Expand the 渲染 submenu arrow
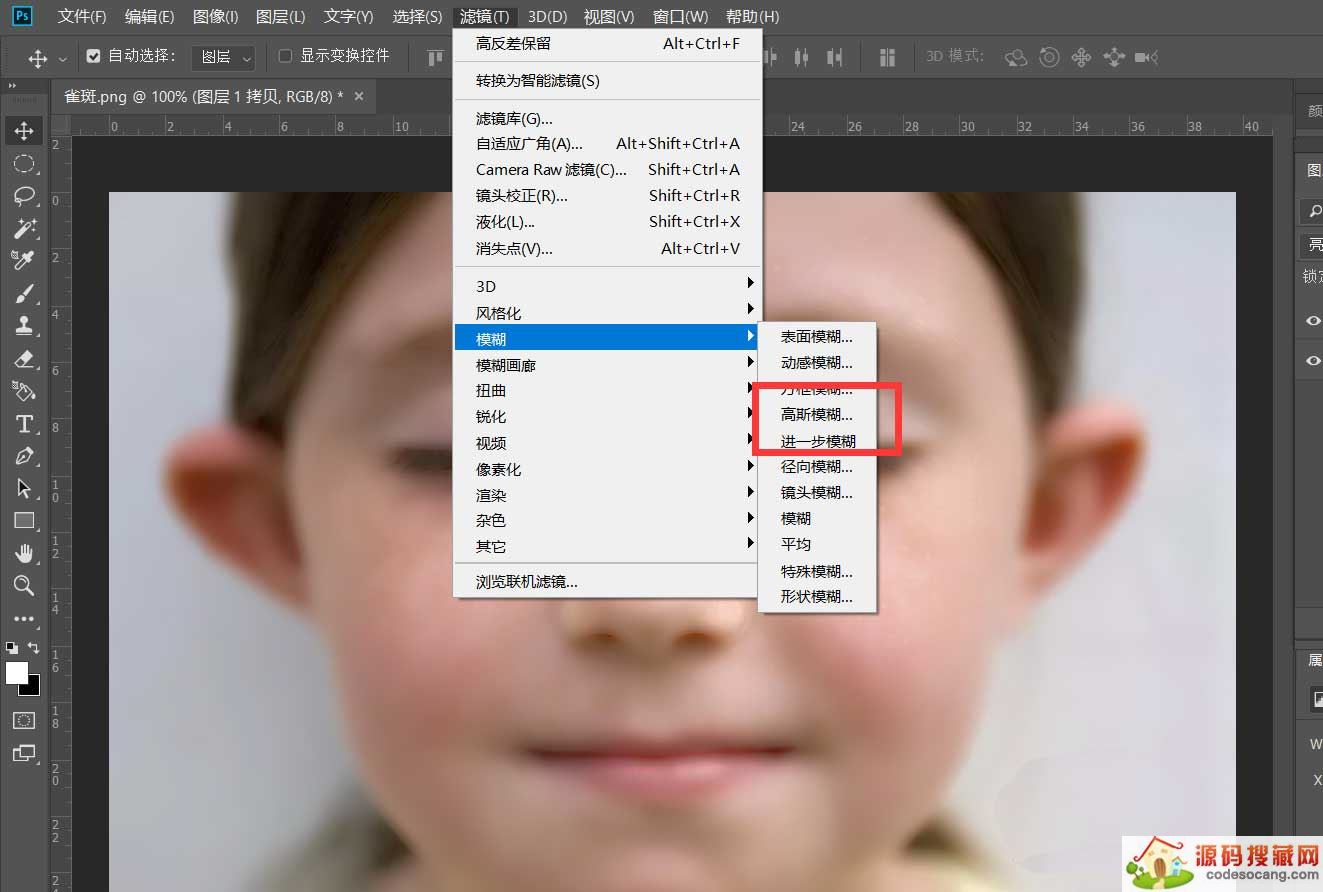 click(x=750, y=492)
